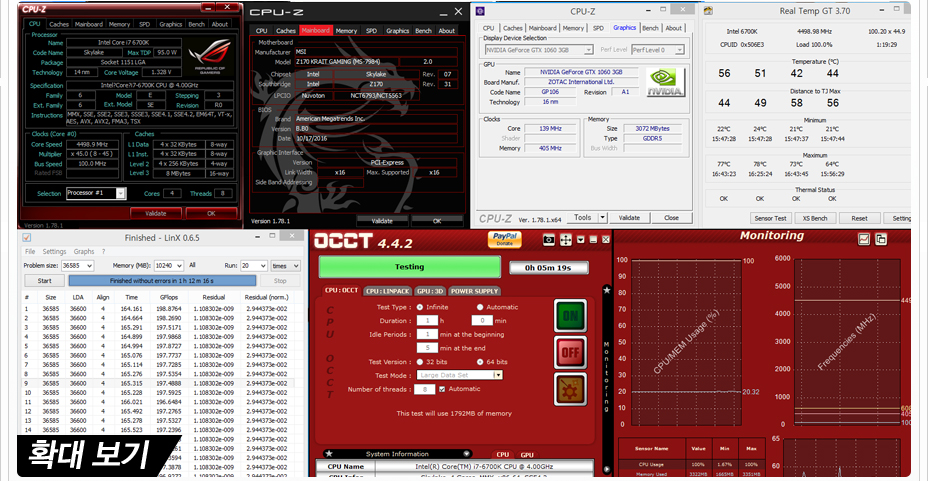Viewport: 928px width, 481px height.
Task: Select the Infinite test type radio button
Action: 420,307
